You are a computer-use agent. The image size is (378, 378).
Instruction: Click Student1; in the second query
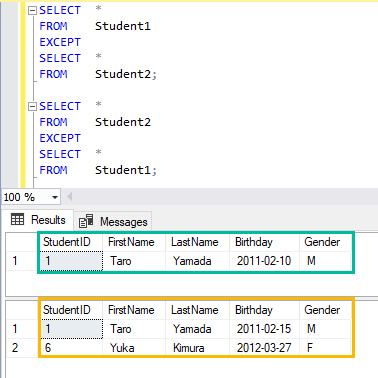click(x=126, y=170)
